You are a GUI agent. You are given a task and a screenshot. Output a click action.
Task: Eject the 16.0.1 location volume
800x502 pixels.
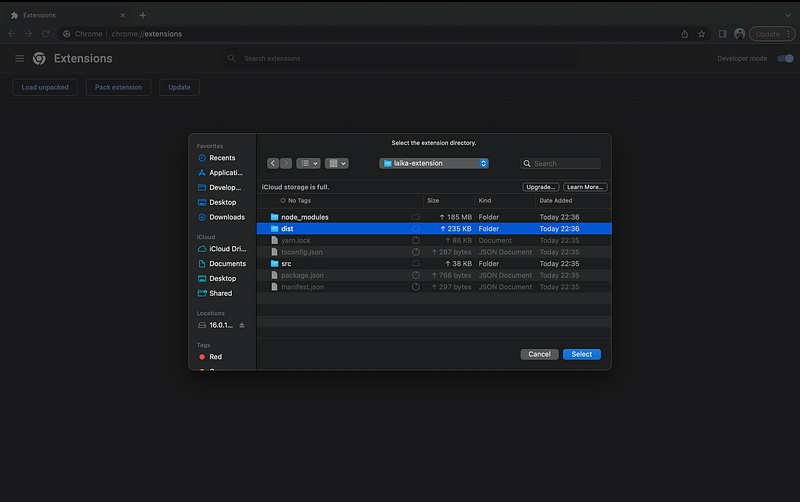pos(241,325)
